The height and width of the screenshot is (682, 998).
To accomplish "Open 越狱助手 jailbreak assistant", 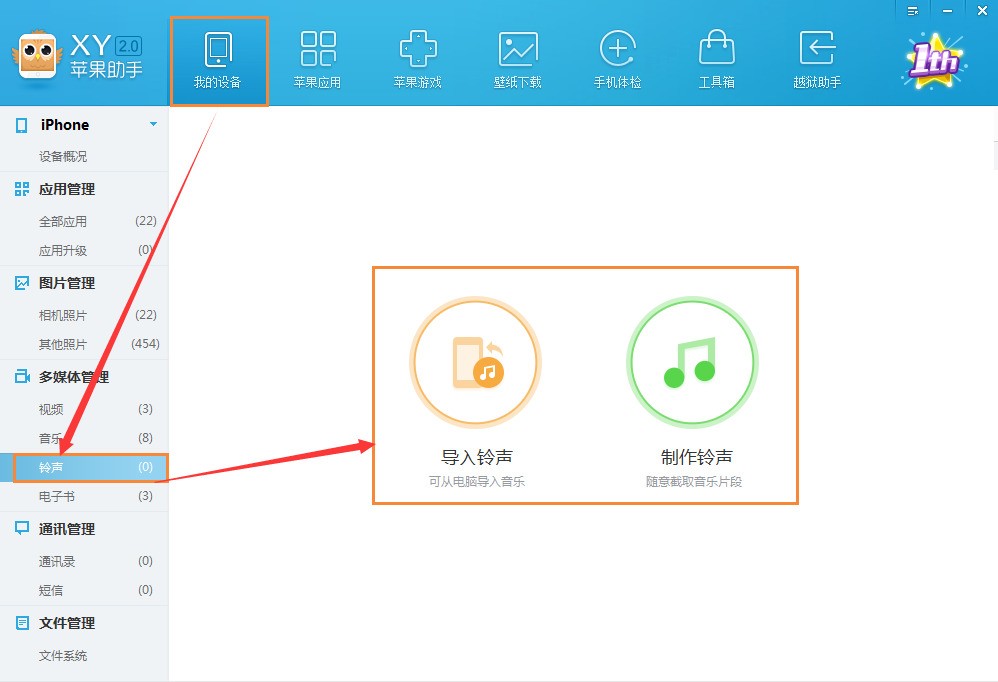I will (x=817, y=61).
